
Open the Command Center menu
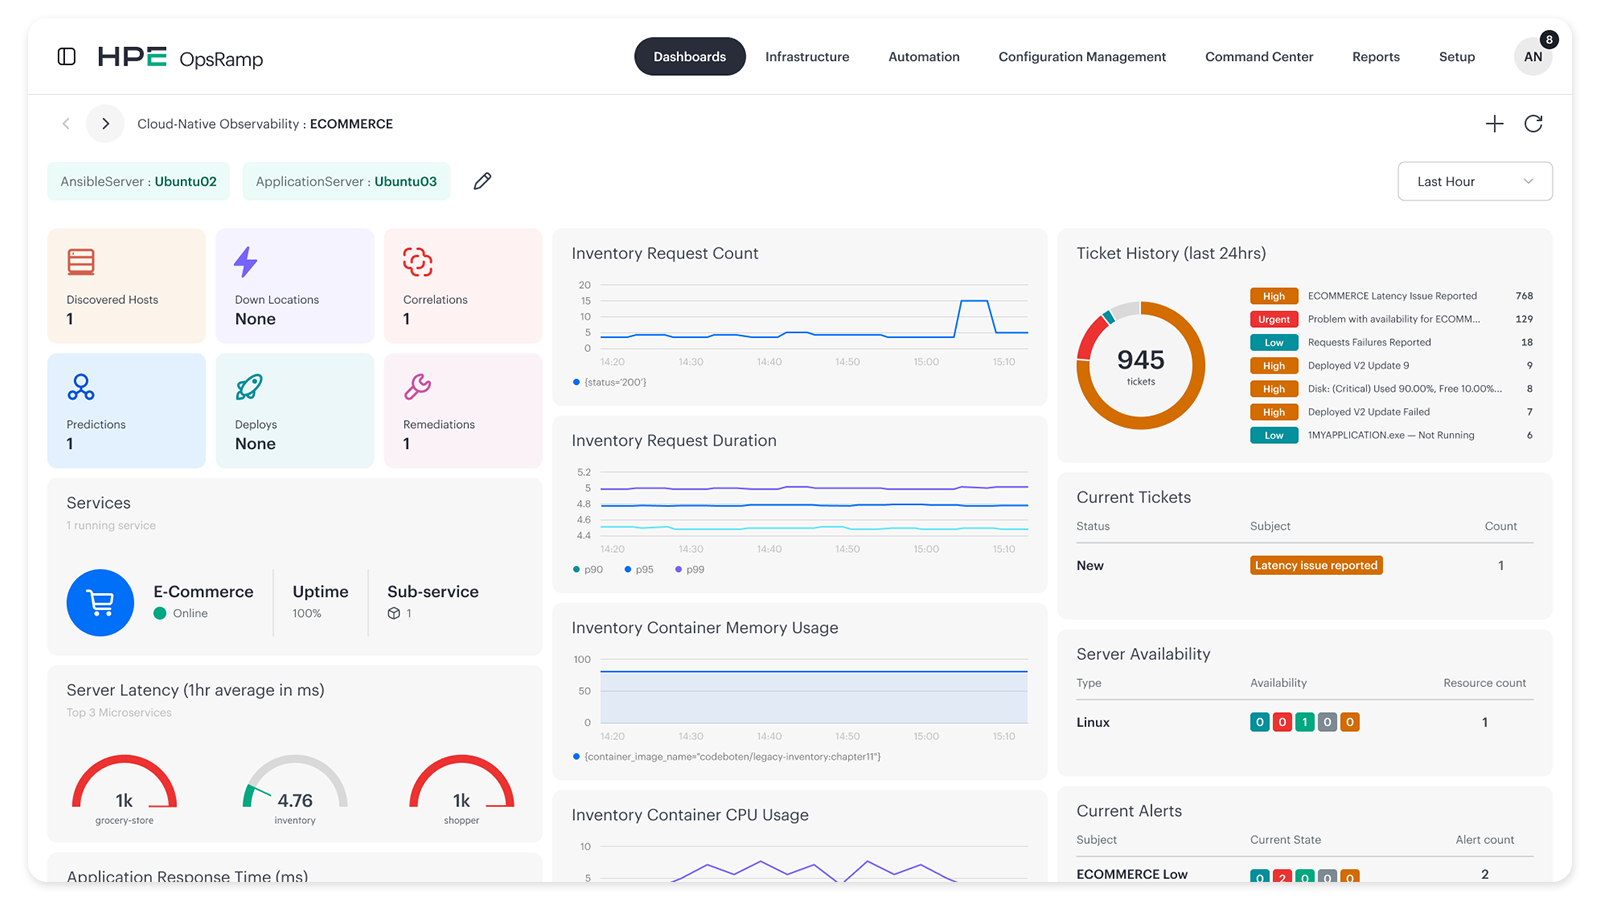[1259, 57]
